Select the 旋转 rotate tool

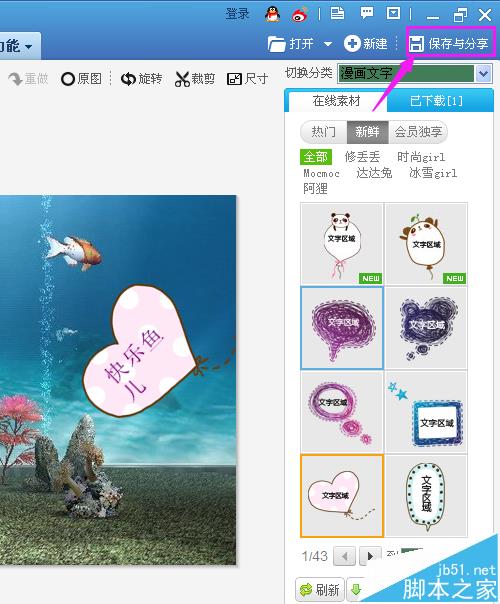click(141, 79)
